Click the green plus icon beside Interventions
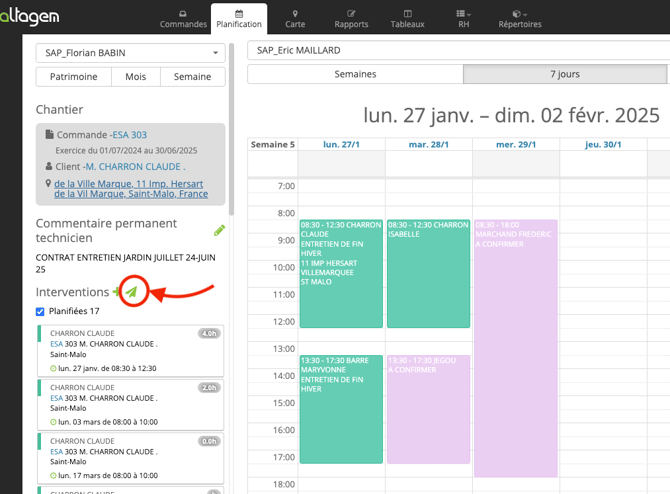 point(116,292)
